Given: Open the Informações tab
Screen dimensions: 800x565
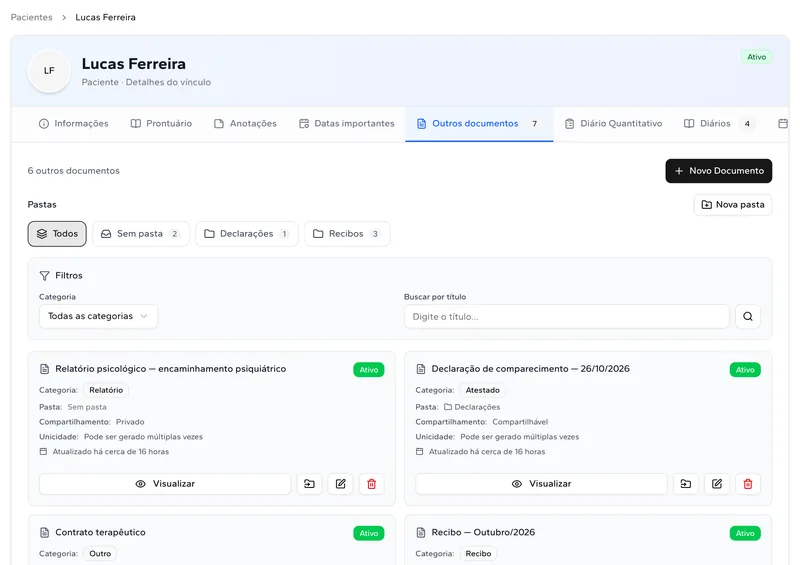Looking at the screenshot, I should pyautogui.click(x=73, y=124).
